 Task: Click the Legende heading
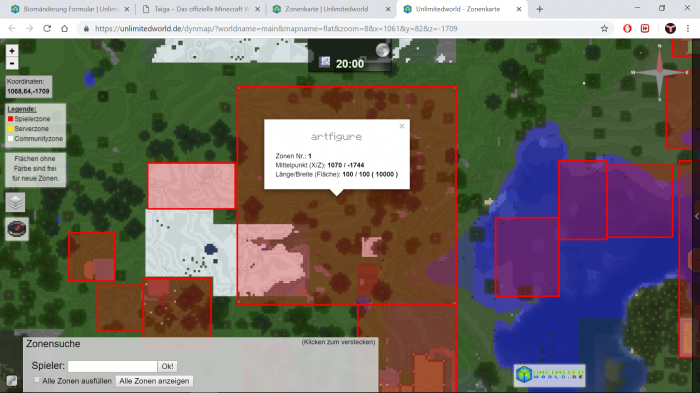[x=21, y=109]
